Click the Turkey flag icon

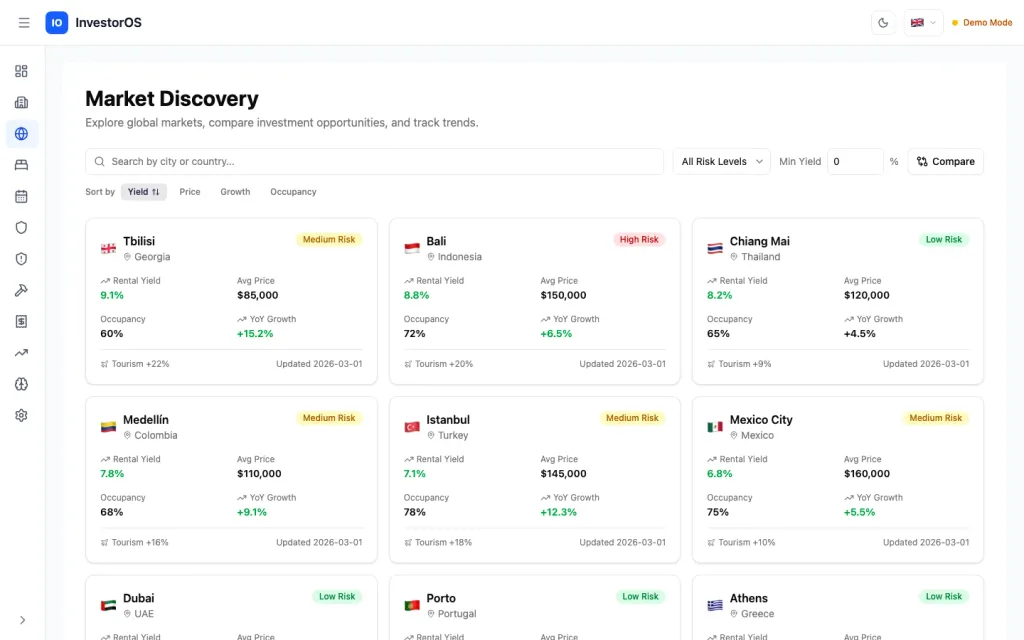click(412, 427)
